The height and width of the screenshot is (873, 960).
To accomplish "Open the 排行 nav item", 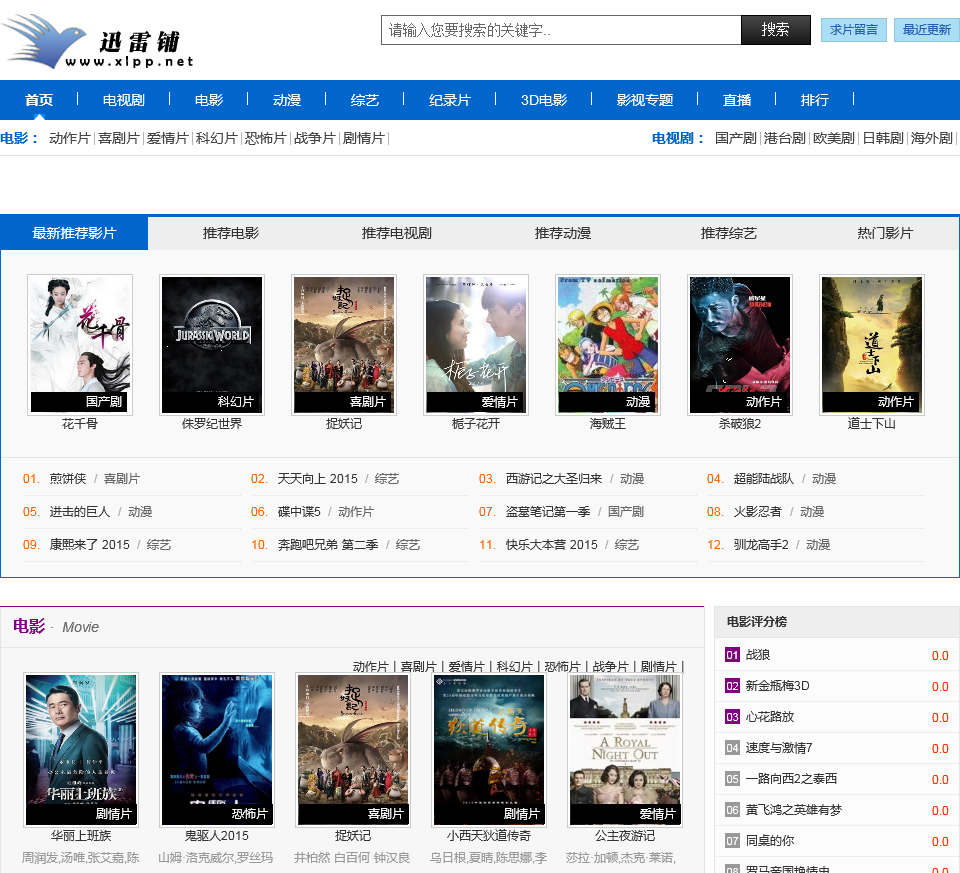I will (815, 100).
